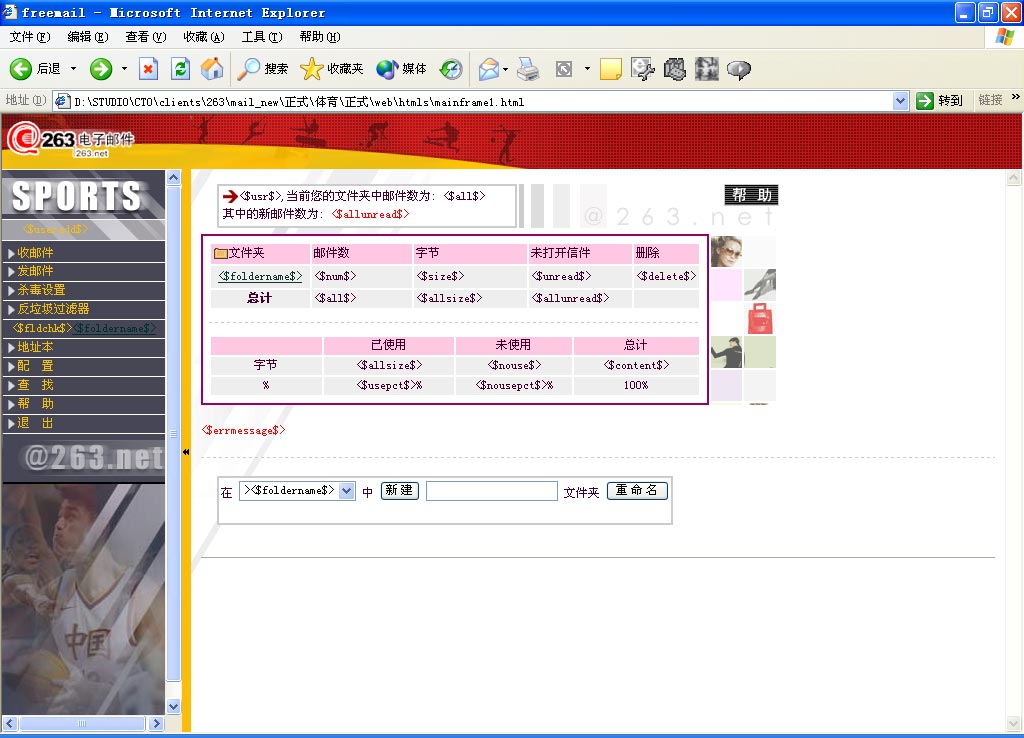Click the Stop loading icon
This screenshot has height=738, width=1024.
pyautogui.click(x=148, y=69)
